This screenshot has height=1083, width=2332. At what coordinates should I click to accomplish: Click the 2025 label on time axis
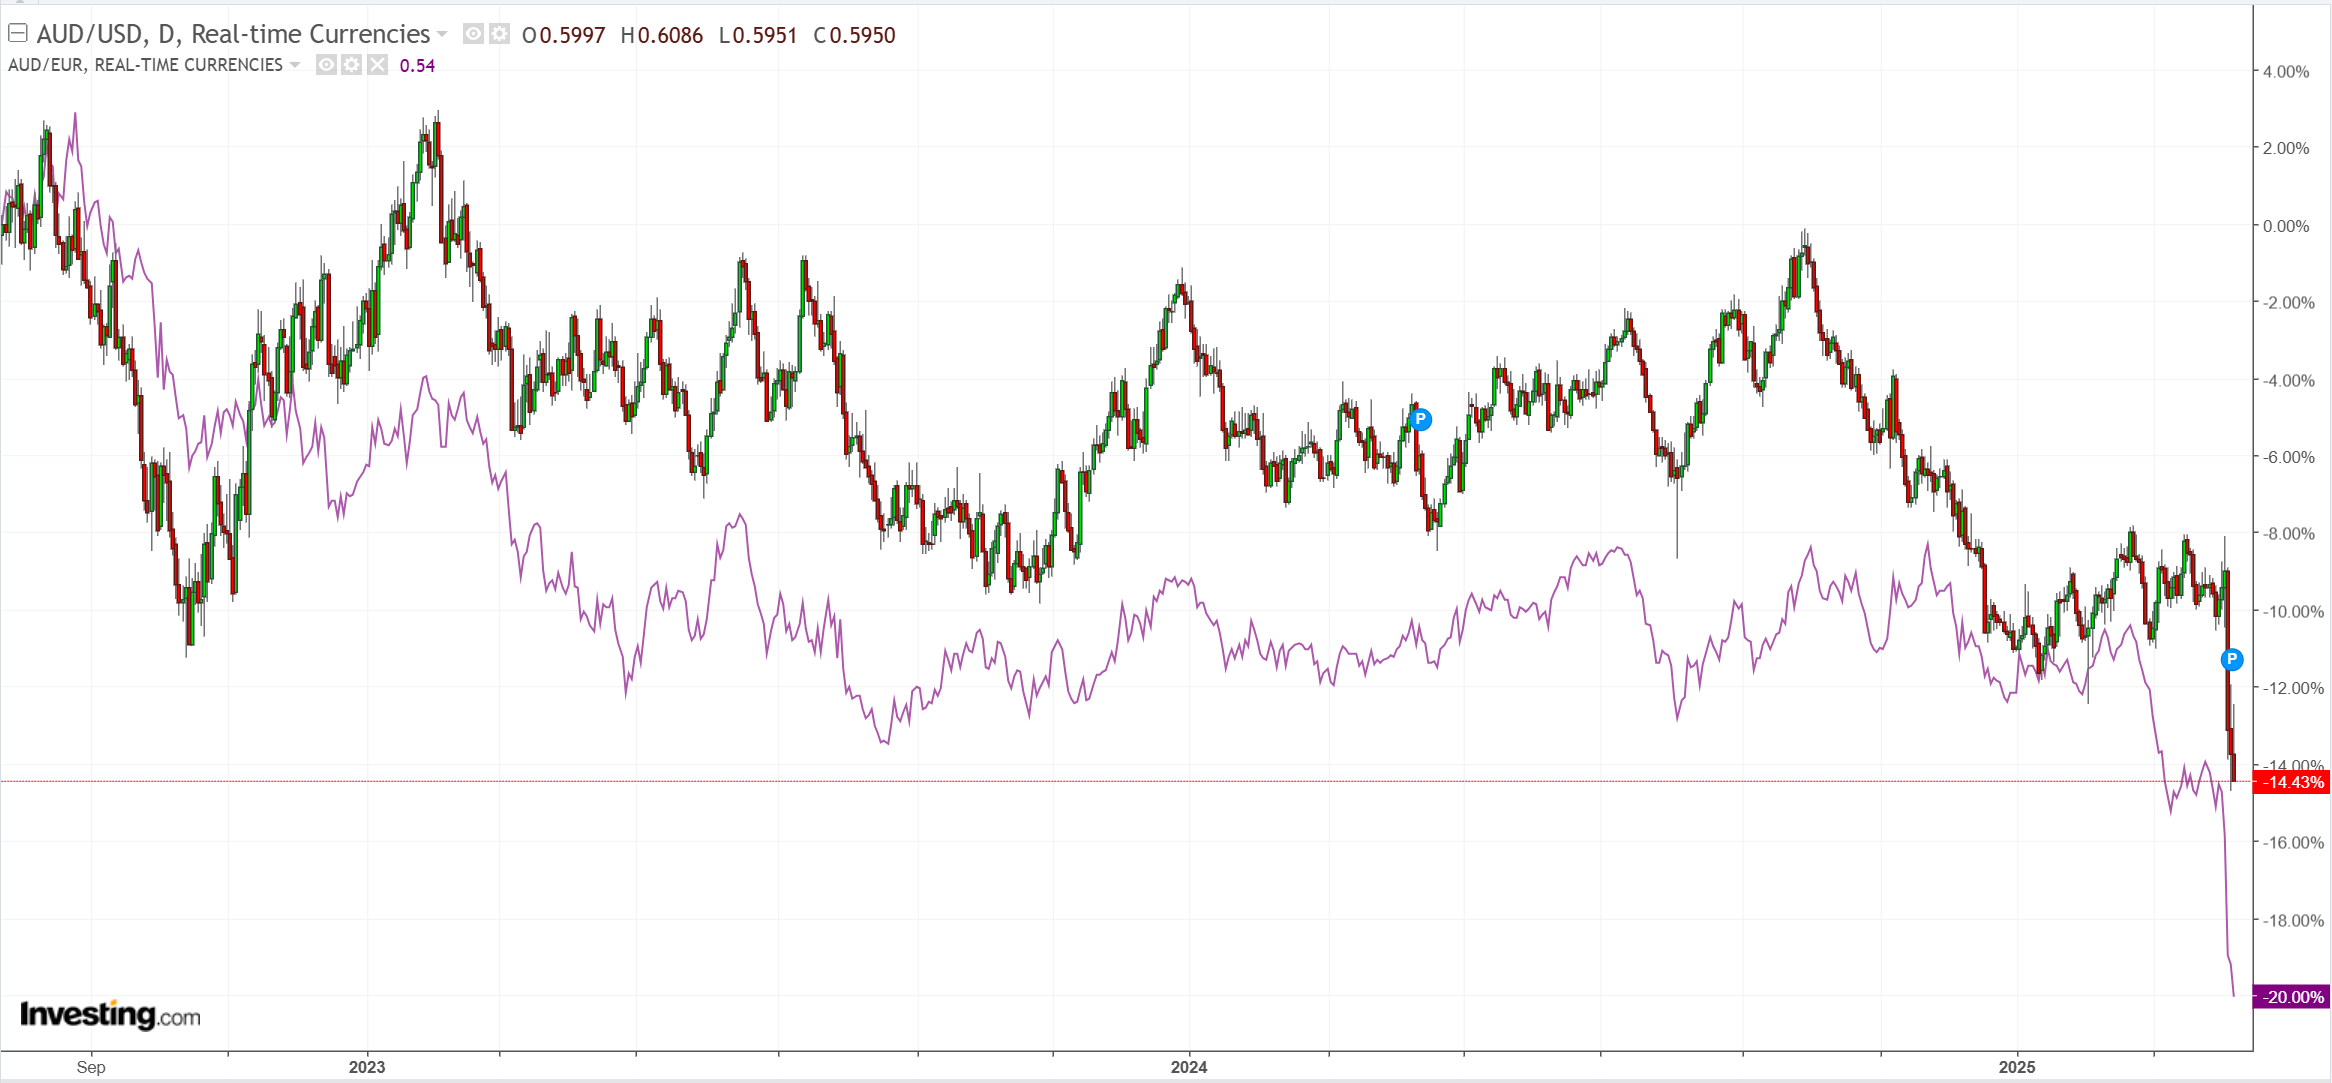click(x=2016, y=1067)
